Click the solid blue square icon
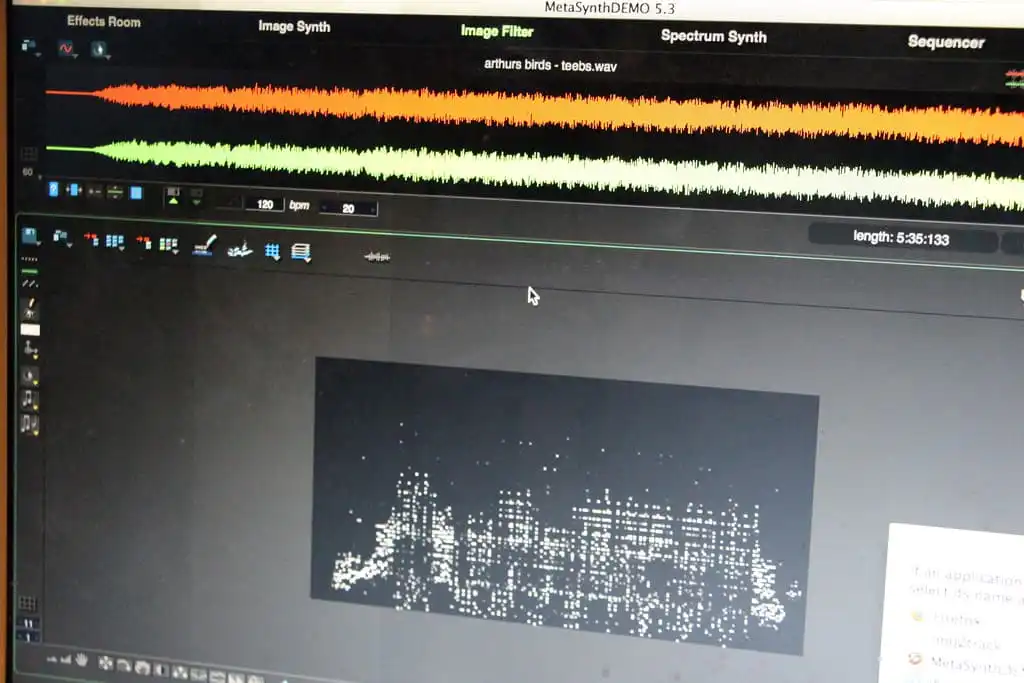 (136, 193)
